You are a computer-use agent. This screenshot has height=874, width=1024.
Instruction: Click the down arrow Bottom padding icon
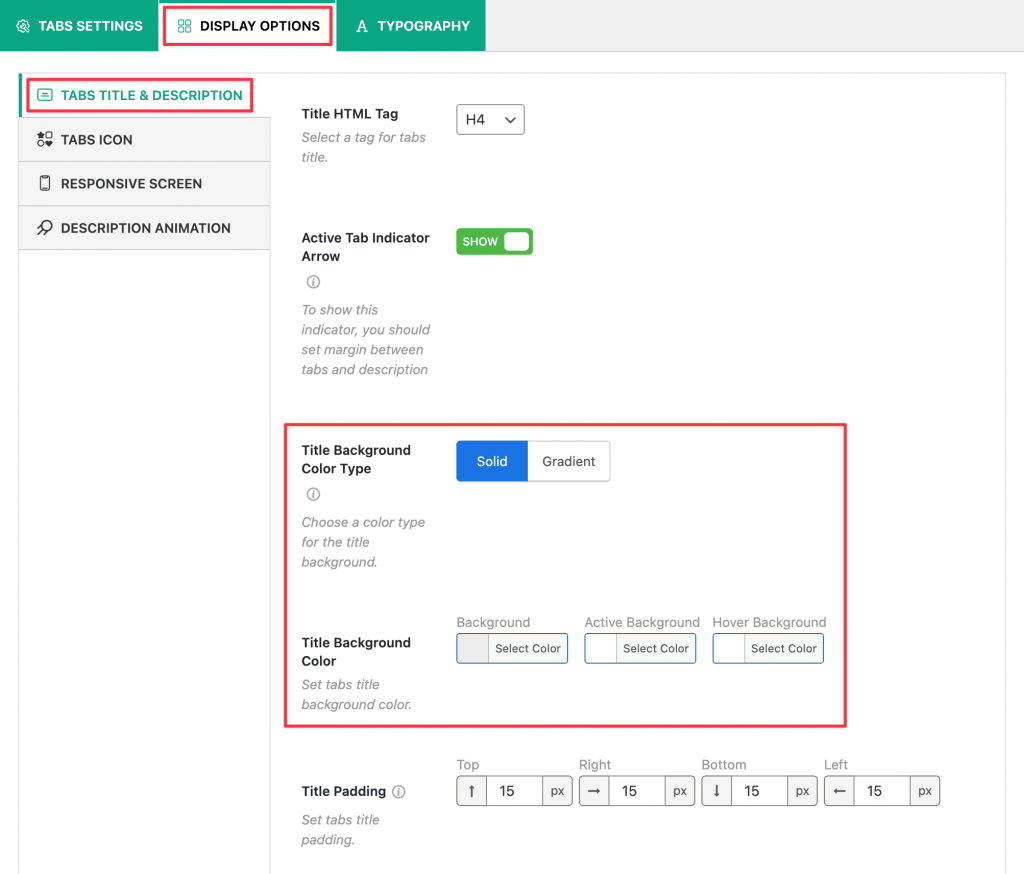tap(716, 791)
